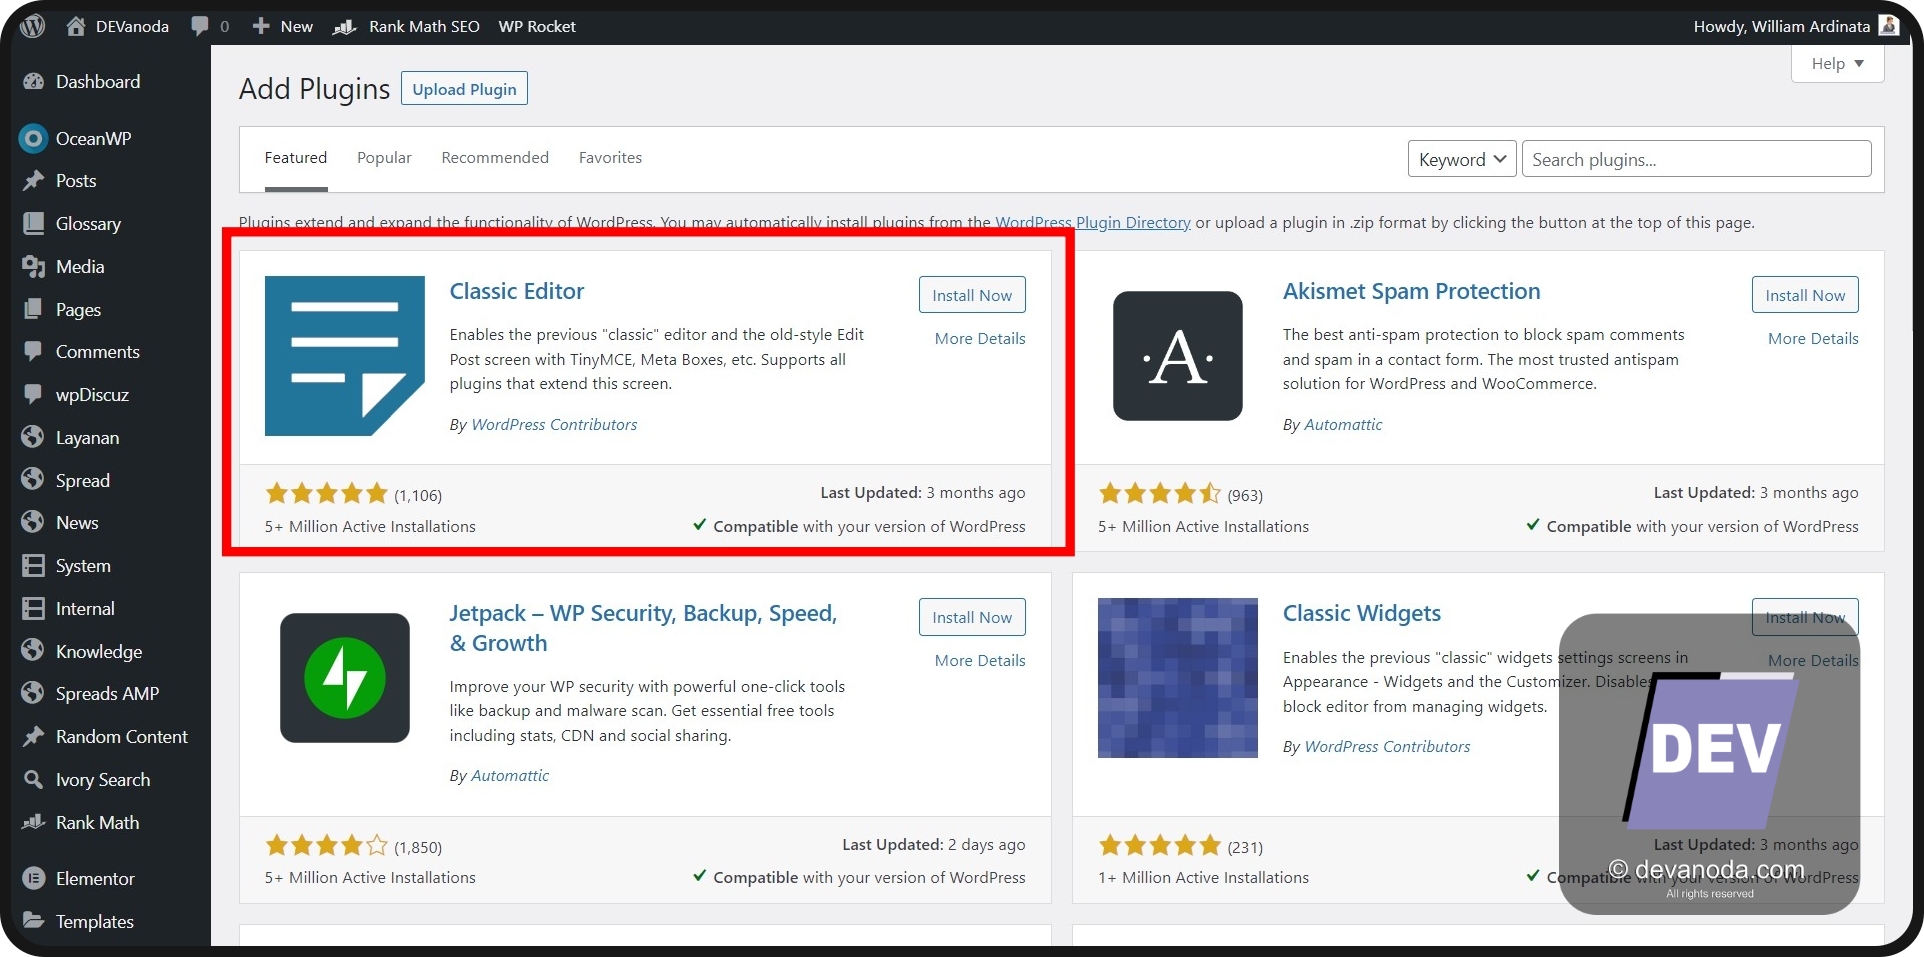Click the Classic Editor star rating
The image size is (1924, 957).
326,493
